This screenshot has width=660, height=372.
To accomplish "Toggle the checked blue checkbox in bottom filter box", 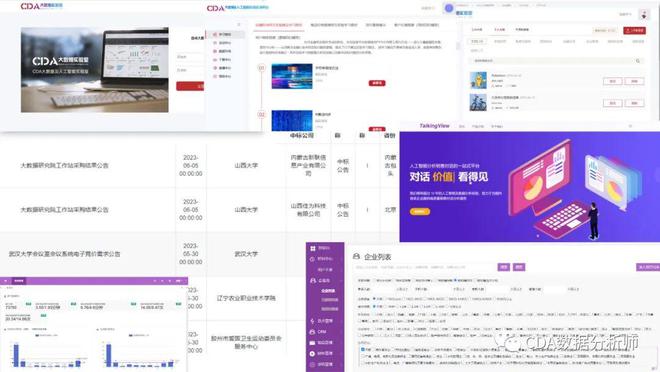I will click(x=363, y=349).
